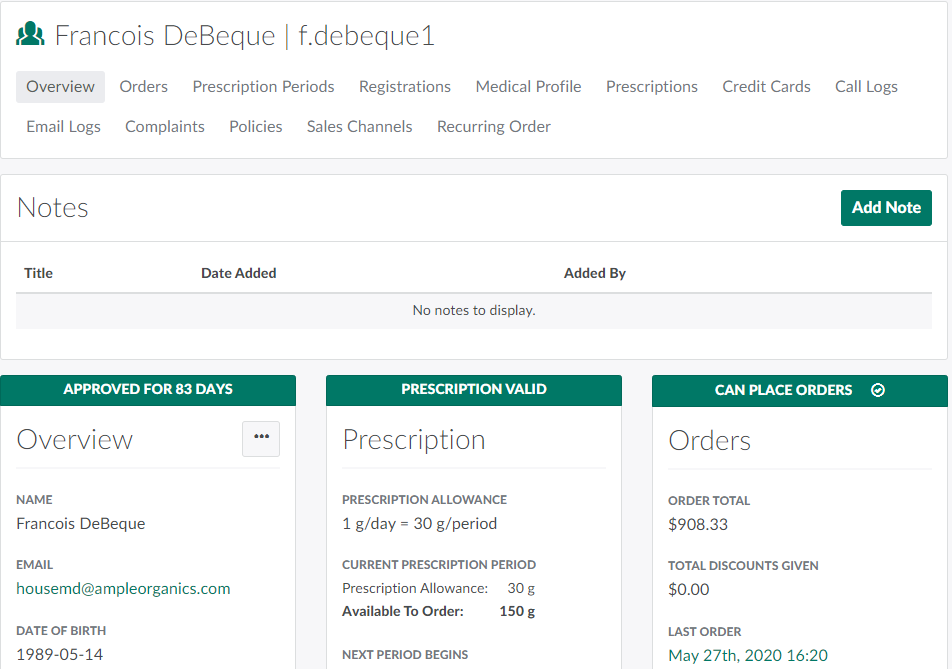Show the Email Logs tab
Screen dimensions: 952x669
[63, 127]
